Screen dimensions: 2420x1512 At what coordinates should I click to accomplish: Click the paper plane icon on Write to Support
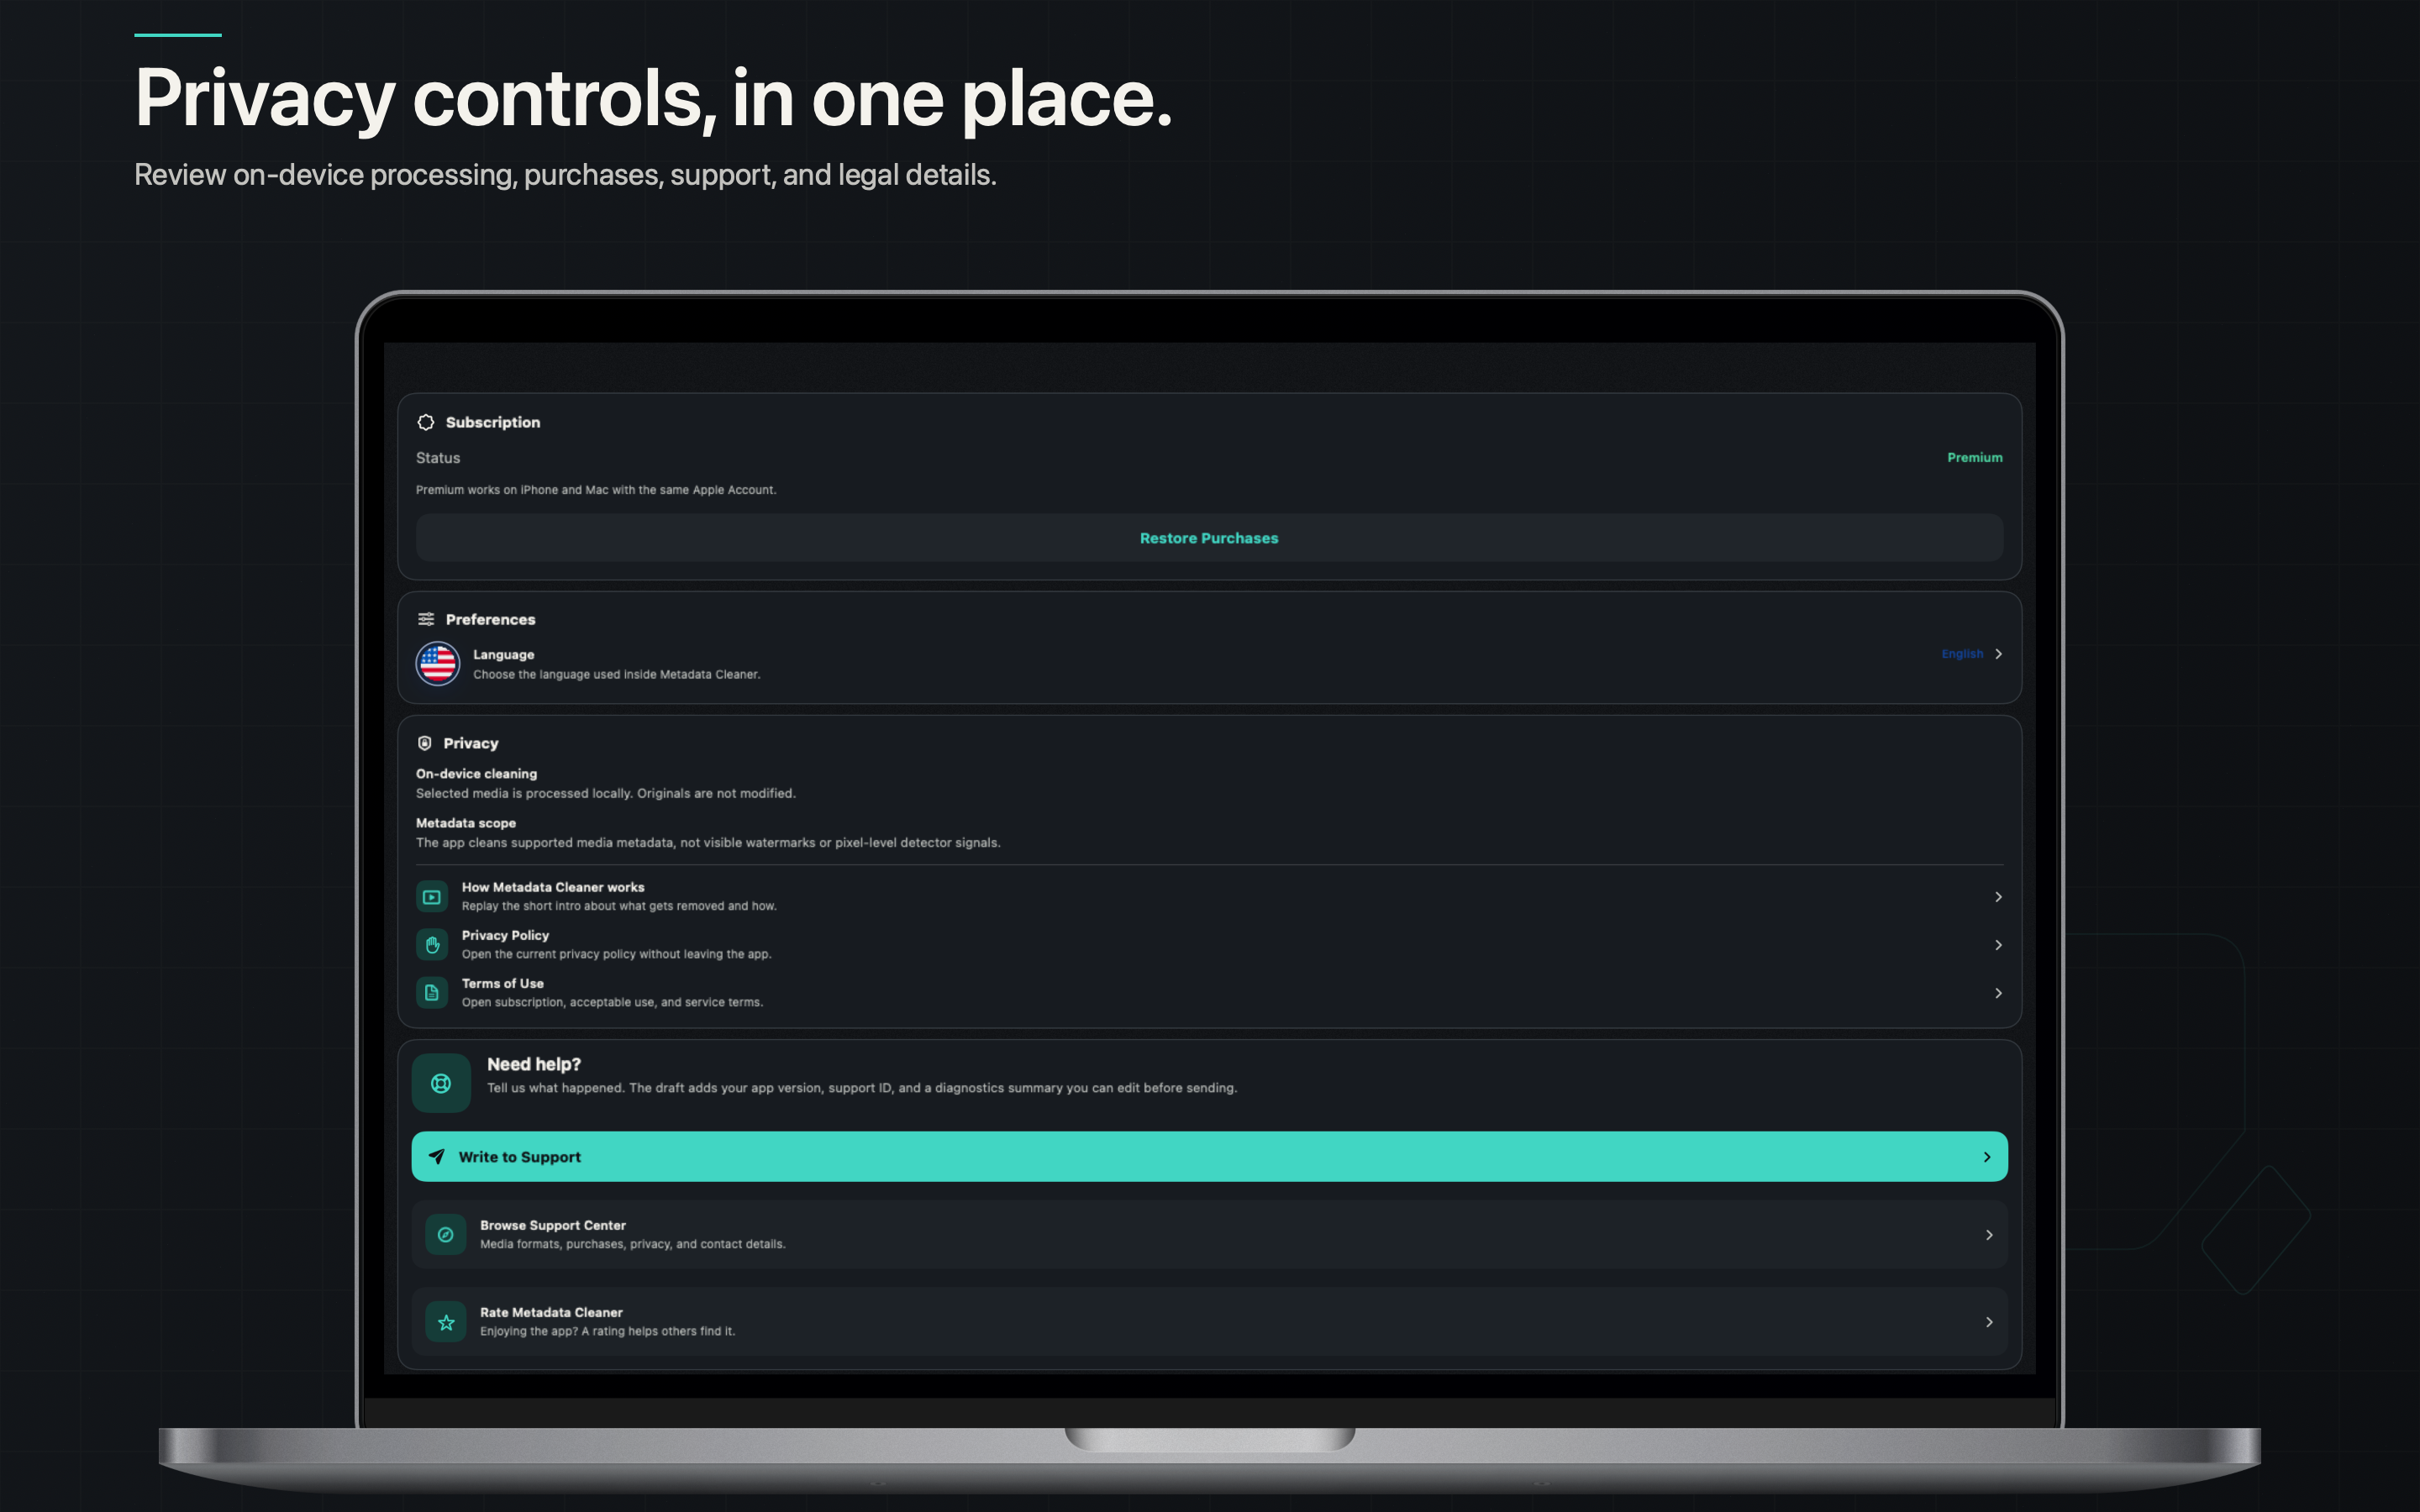[x=437, y=1157]
